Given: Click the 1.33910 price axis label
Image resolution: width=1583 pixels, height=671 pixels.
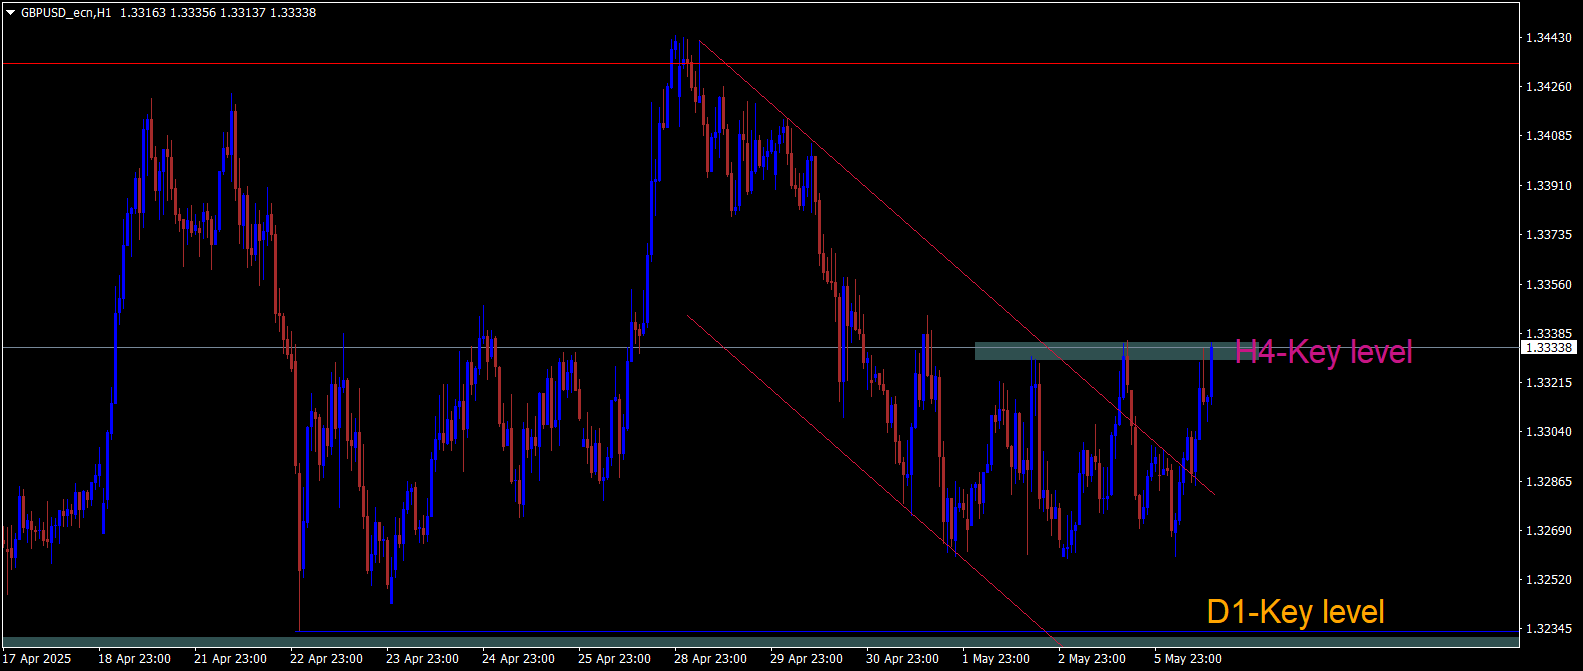Looking at the screenshot, I should (1548, 186).
